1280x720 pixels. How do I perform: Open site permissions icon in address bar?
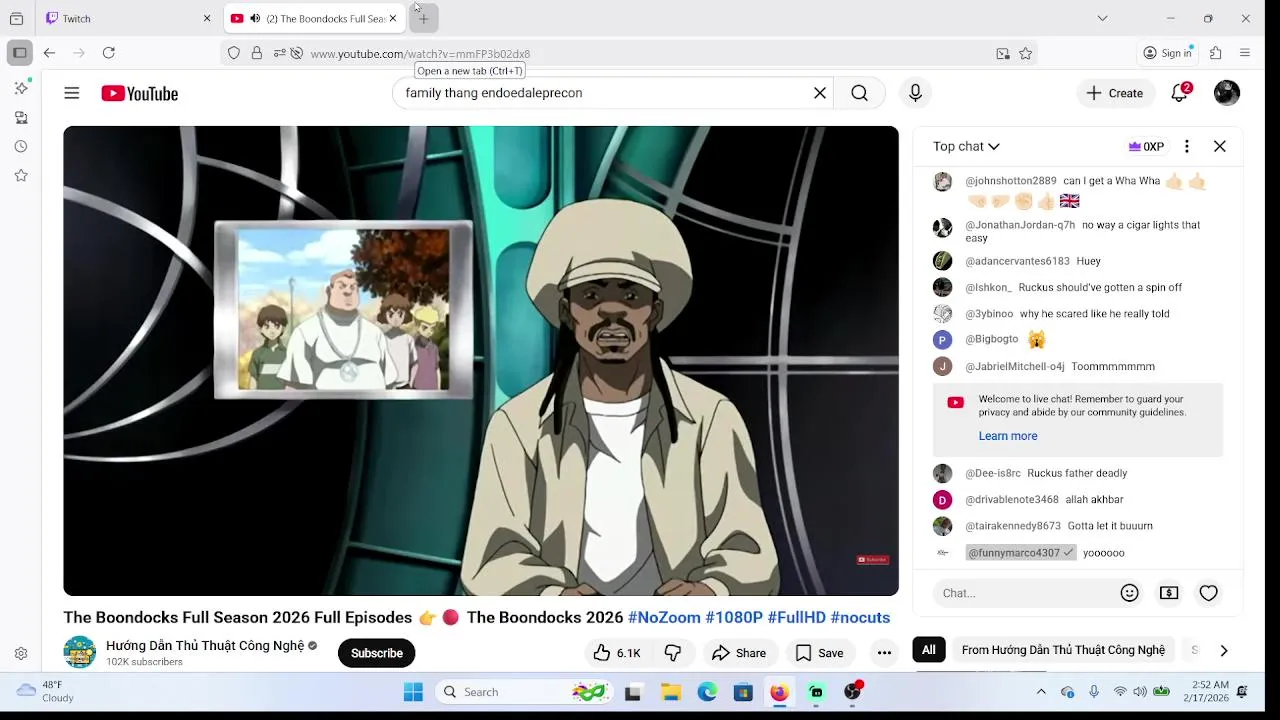coord(280,54)
